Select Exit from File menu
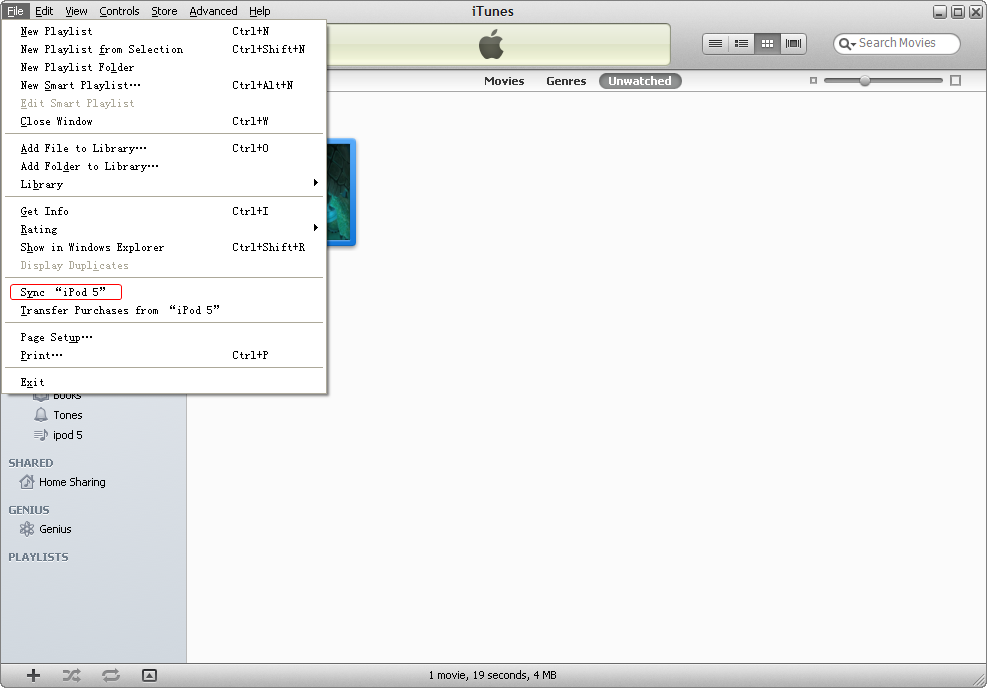The width and height of the screenshot is (987, 688). pos(164,382)
